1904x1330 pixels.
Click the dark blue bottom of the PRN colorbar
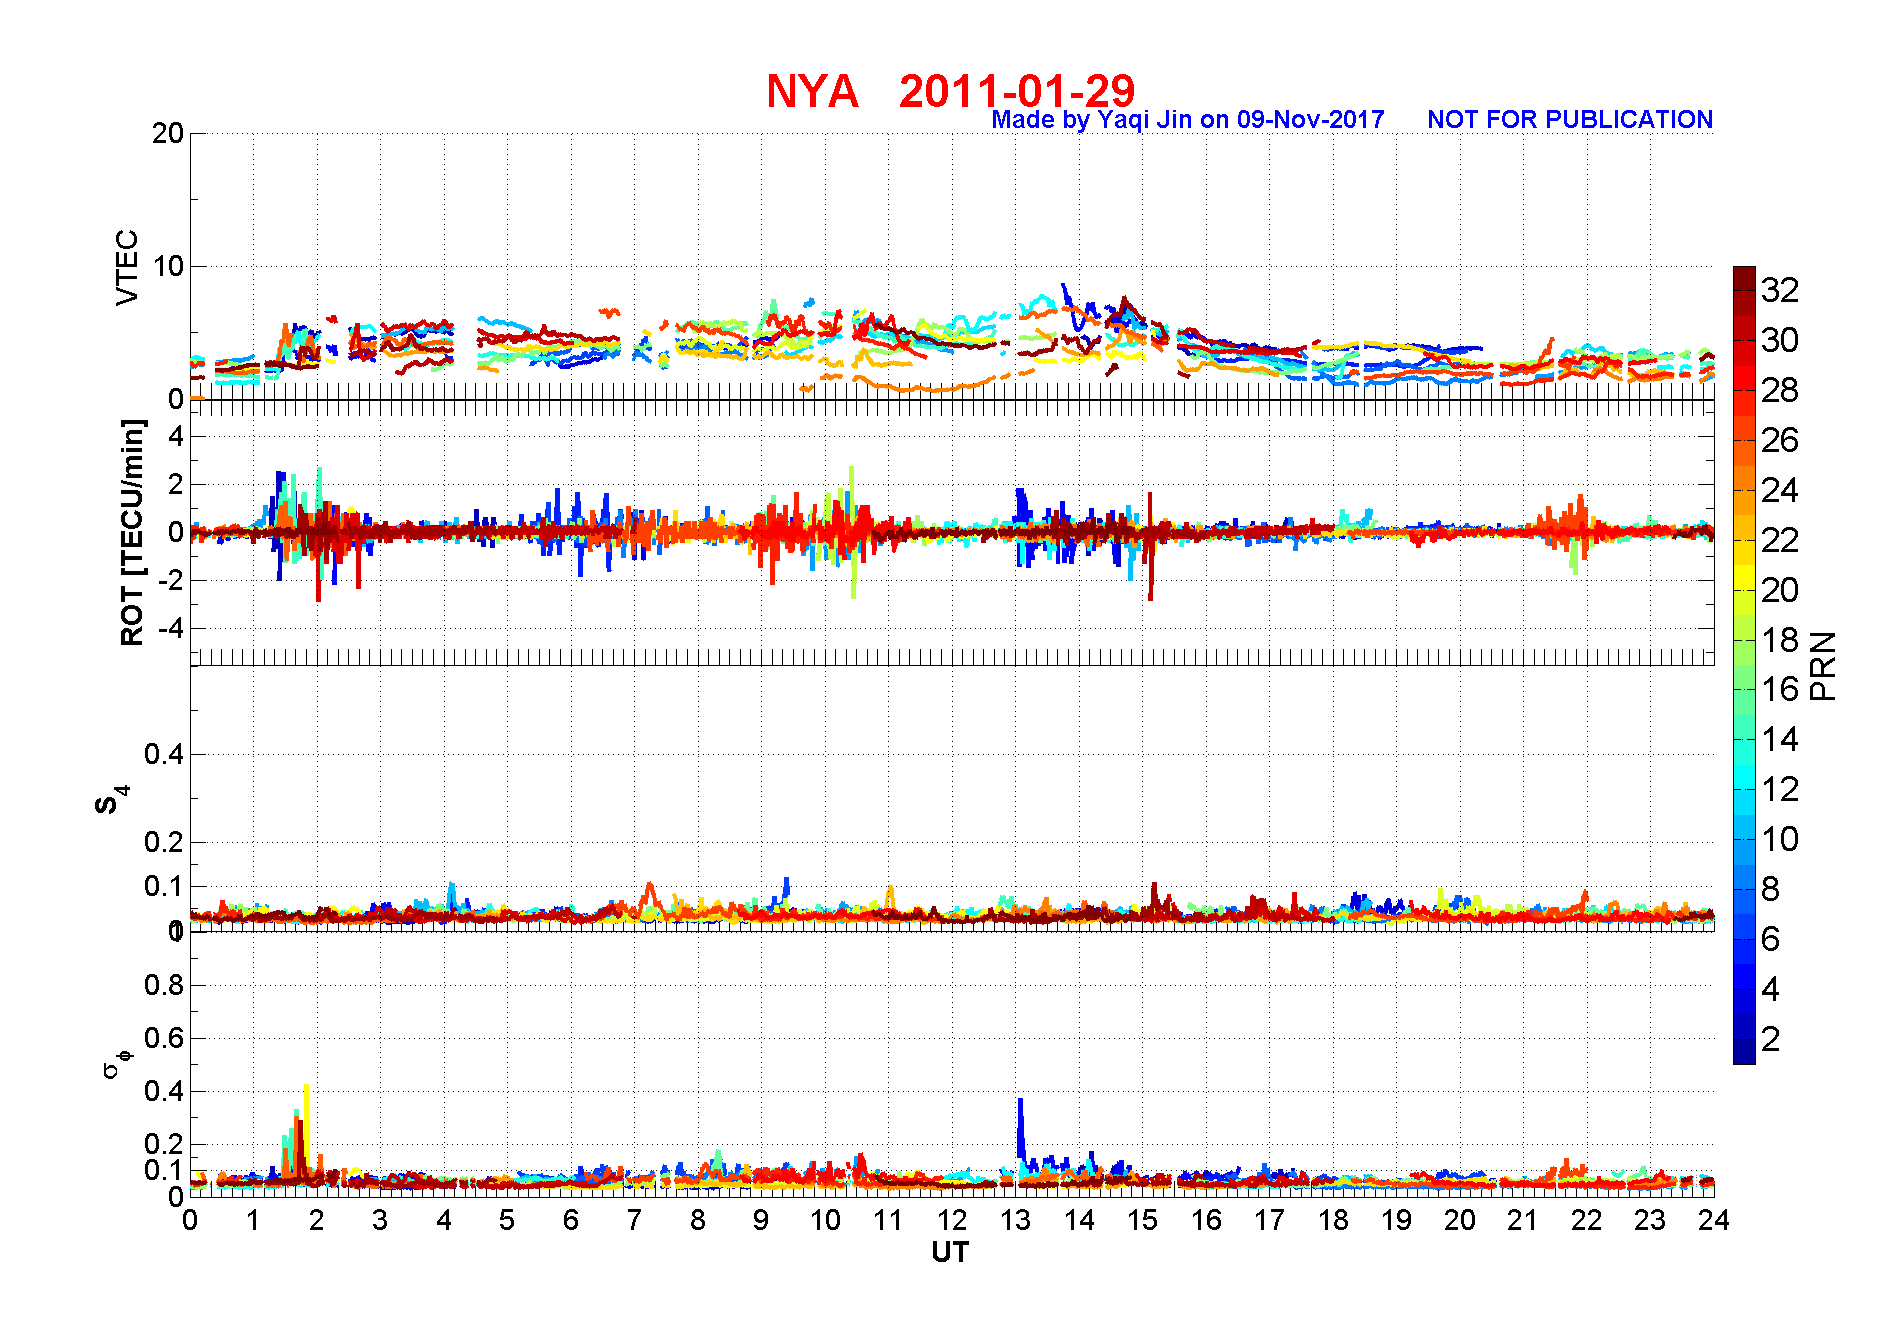(1744, 1051)
